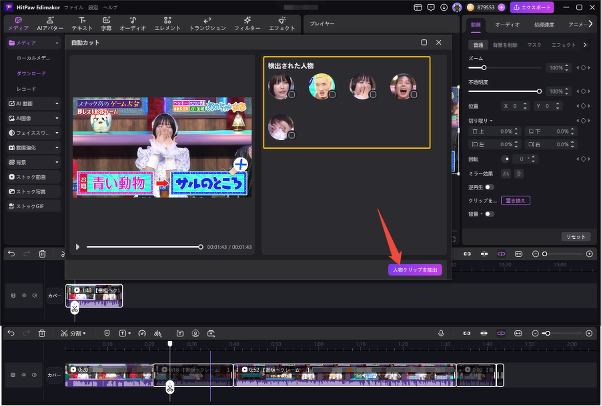Viewport: 602px width, 406px height.
Task: Click the エクスポート export button
Action: point(532,7)
